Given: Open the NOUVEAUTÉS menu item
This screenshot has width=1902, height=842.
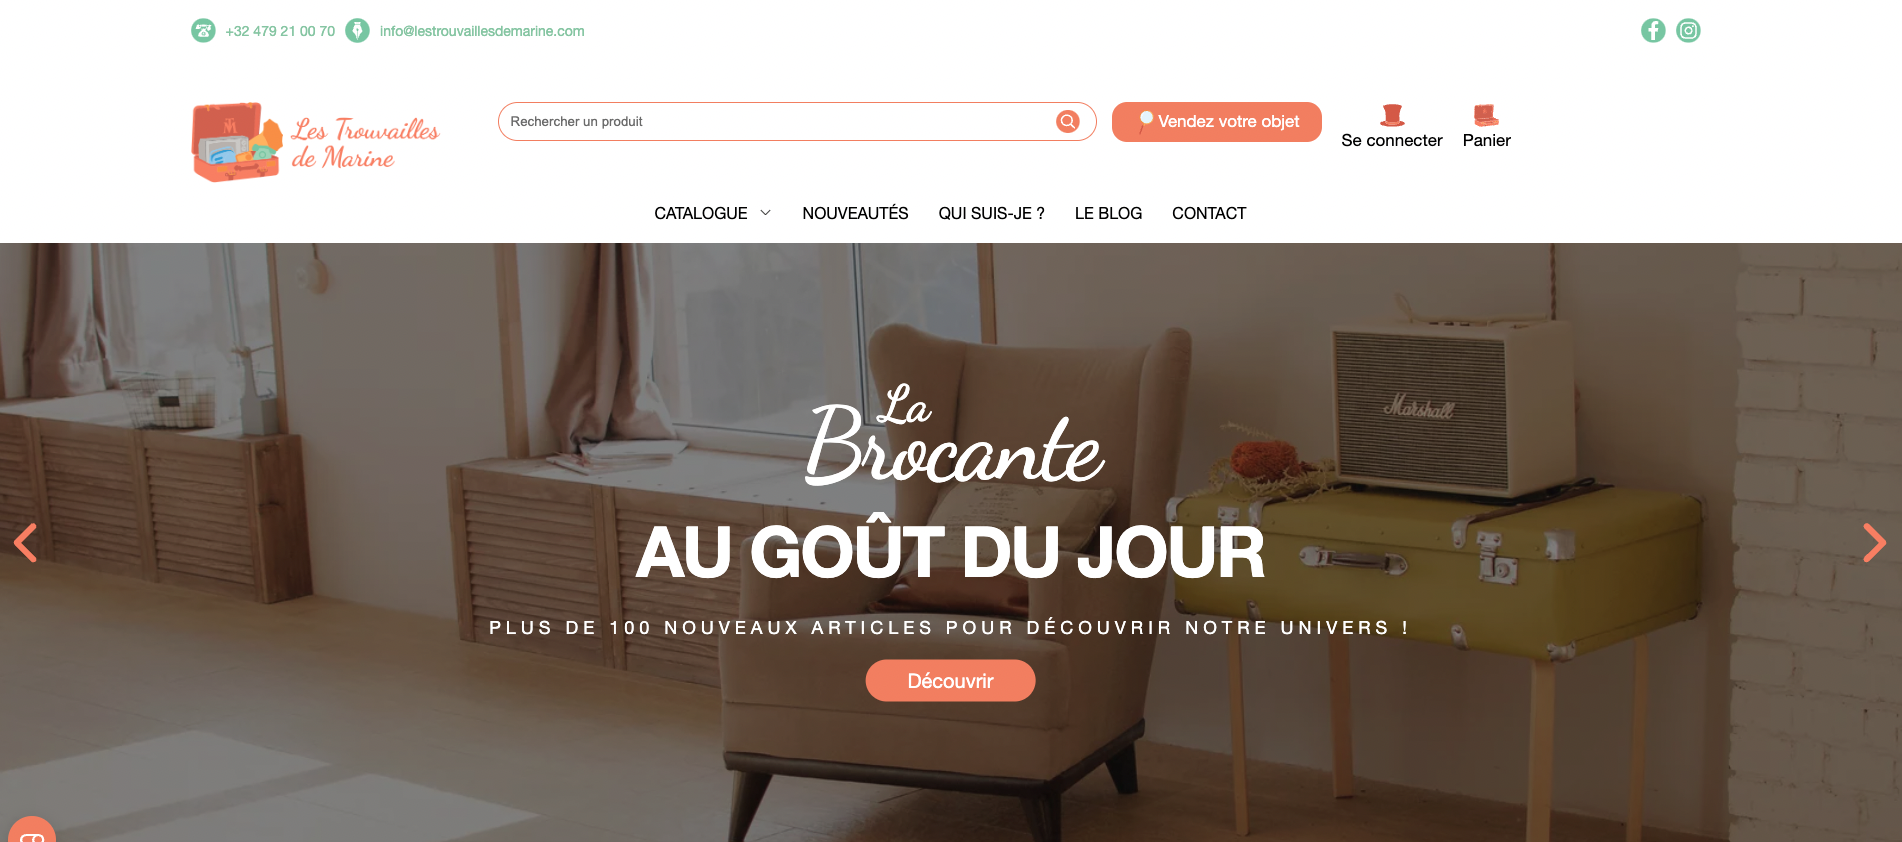Looking at the screenshot, I should click(855, 213).
